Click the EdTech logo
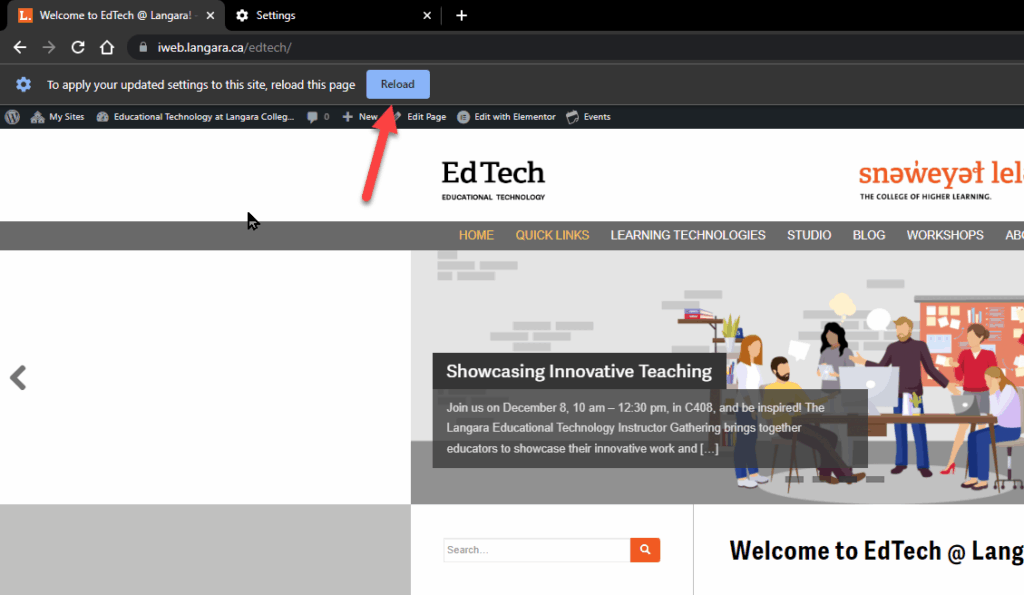The image size is (1024, 595). (493, 180)
